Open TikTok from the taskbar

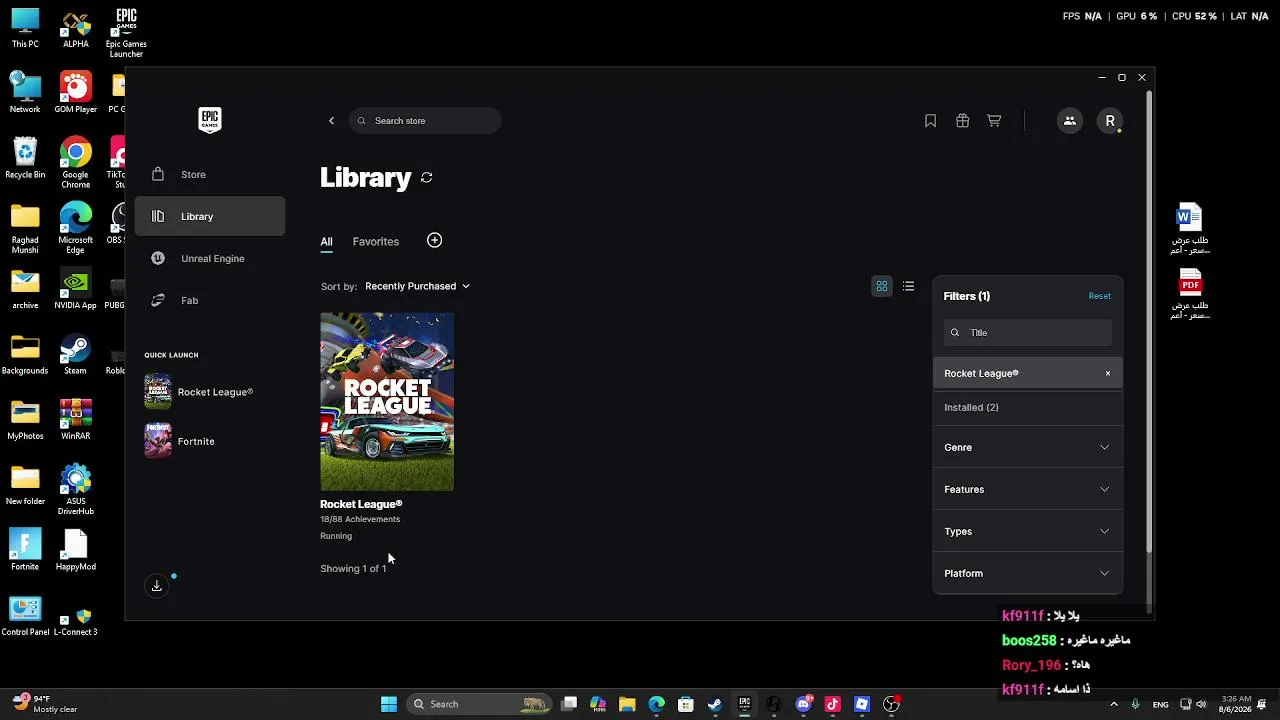click(x=832, y=704)
